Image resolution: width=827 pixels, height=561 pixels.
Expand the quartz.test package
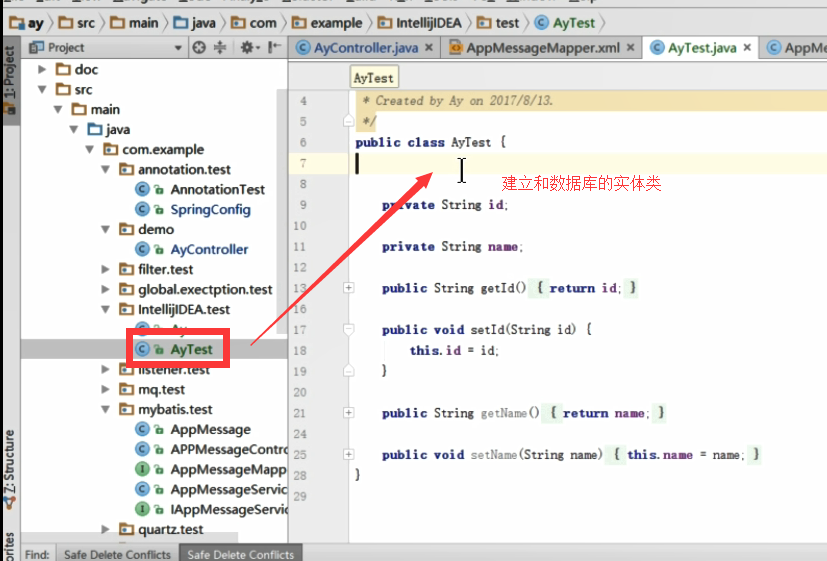click(105, 529)
